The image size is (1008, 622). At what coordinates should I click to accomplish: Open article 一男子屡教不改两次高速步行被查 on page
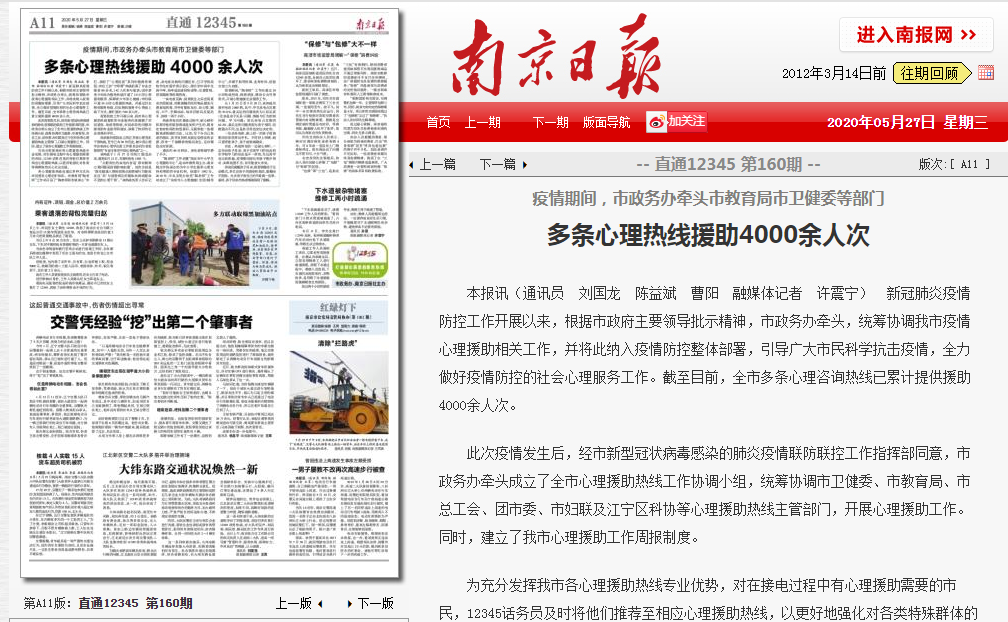click(x=339, y=470)
